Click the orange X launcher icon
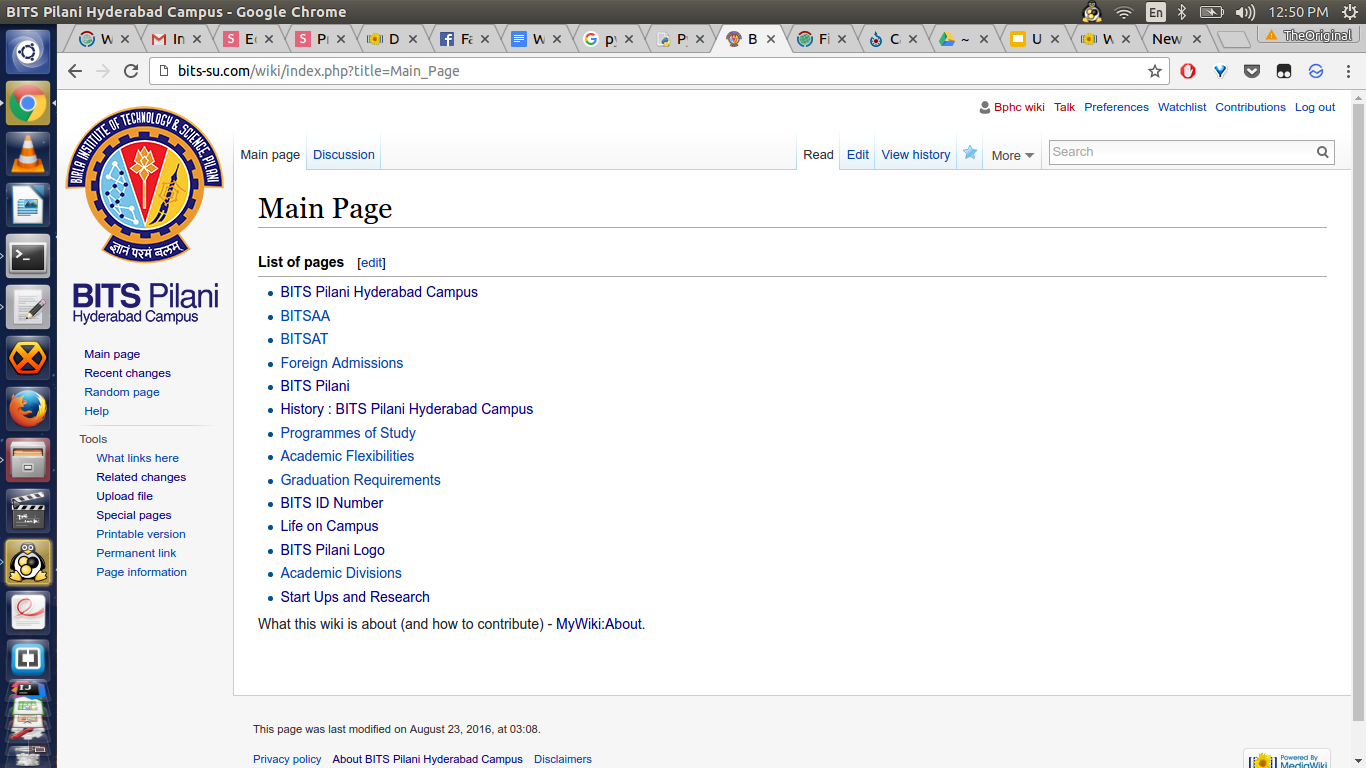Screen dimensions: 1366x768 (28, 358)
